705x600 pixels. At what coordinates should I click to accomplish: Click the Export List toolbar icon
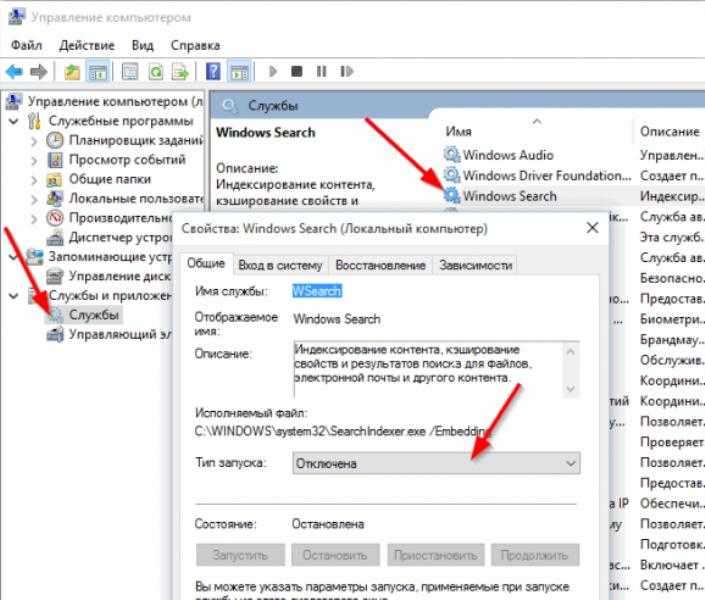click(180, 72)
